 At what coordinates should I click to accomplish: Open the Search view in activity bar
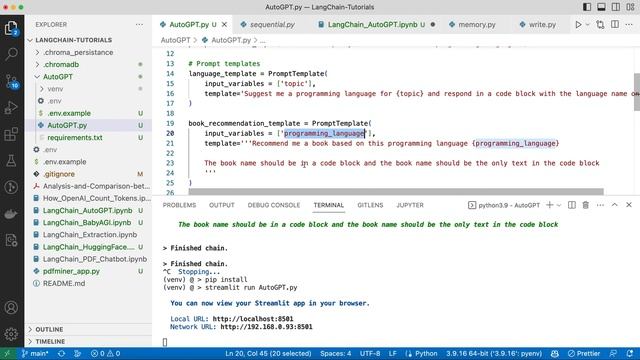(11, 54)
